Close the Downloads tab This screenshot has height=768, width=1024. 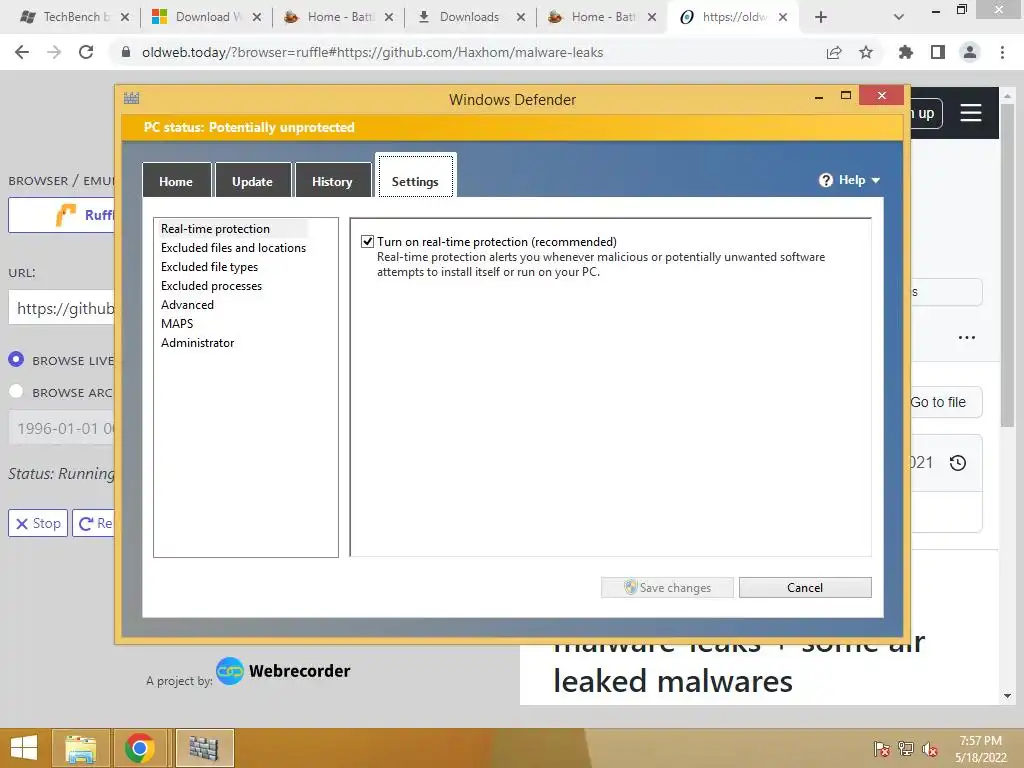point(520,17)
